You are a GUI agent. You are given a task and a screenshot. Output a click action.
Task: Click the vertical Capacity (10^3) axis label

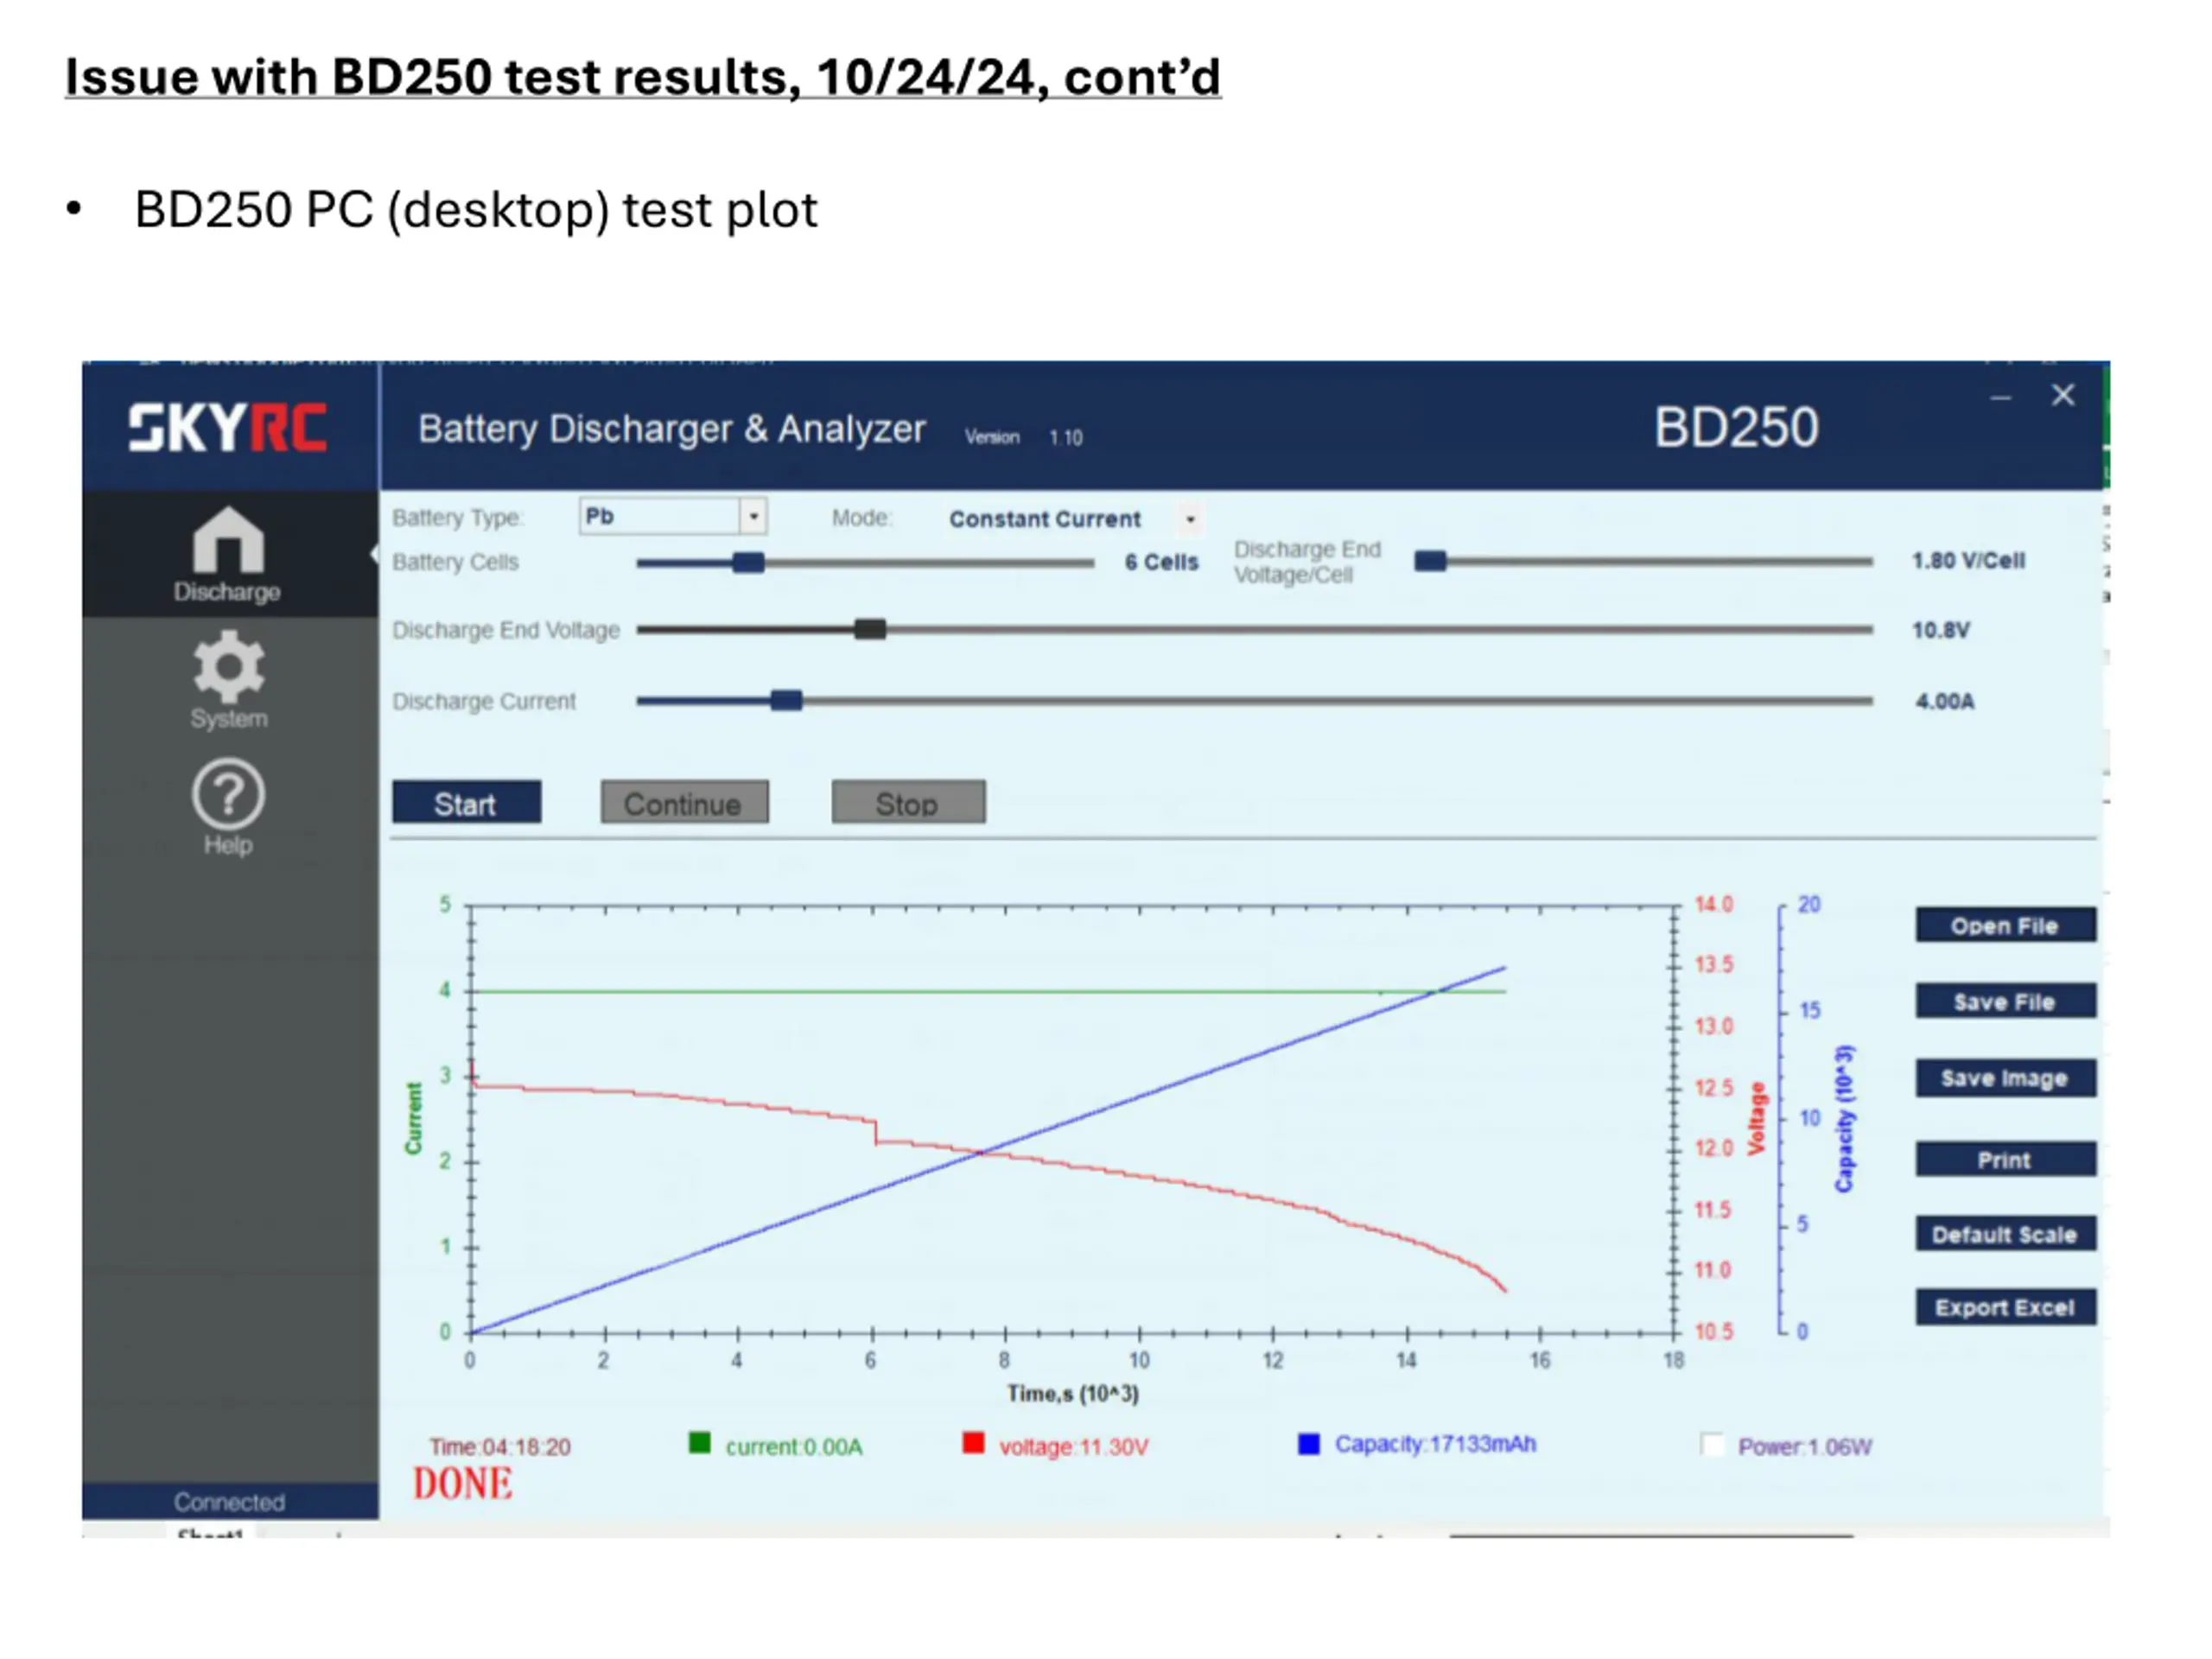pos(1844,1119)
